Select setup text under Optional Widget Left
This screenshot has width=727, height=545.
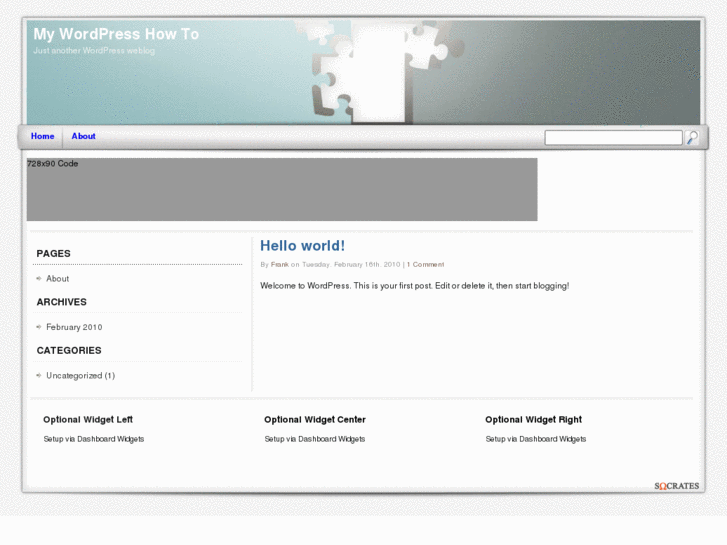[x=94, y=439]
